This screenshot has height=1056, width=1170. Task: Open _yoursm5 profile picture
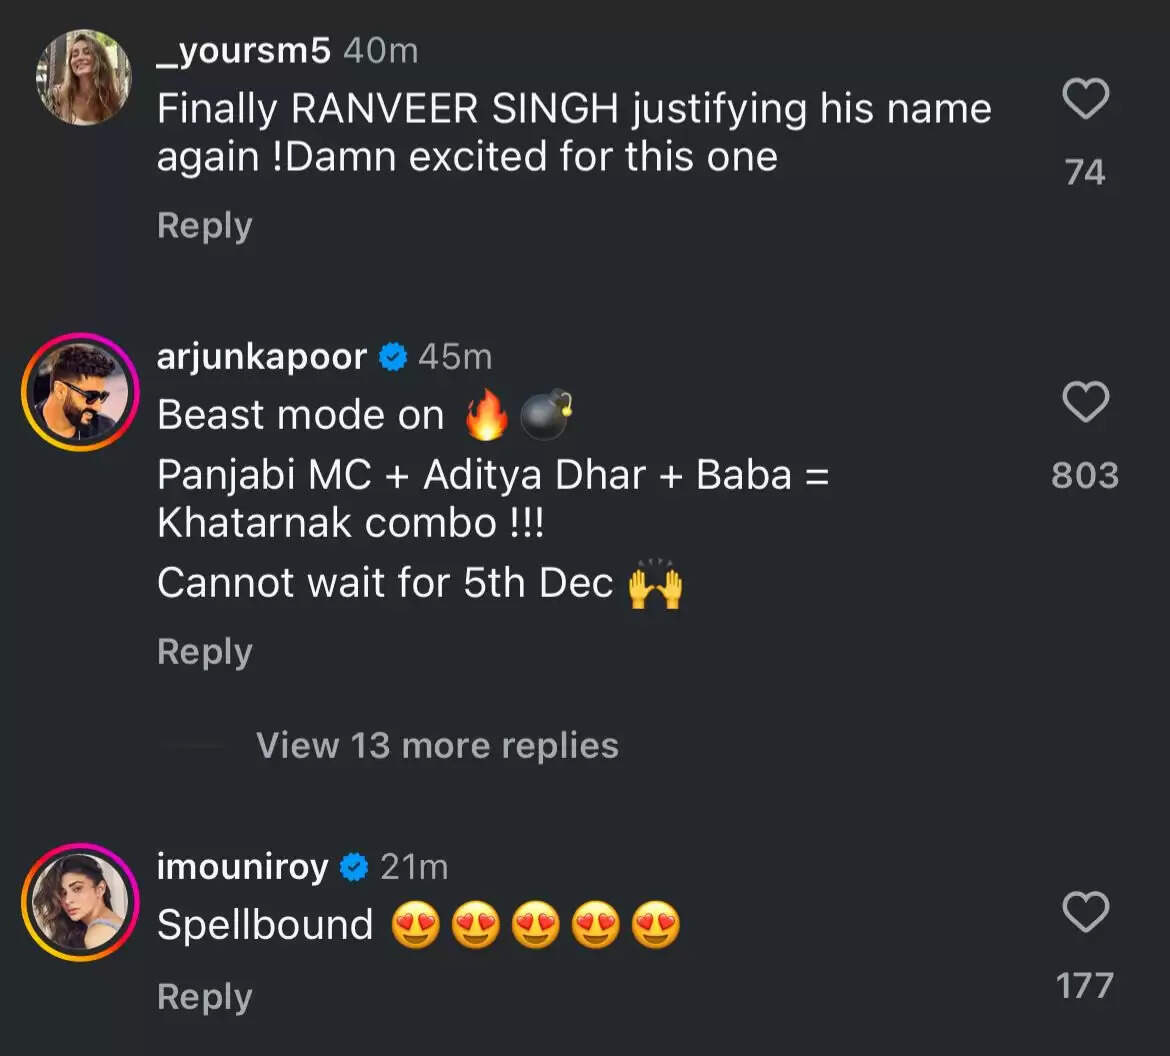(83, 77)
